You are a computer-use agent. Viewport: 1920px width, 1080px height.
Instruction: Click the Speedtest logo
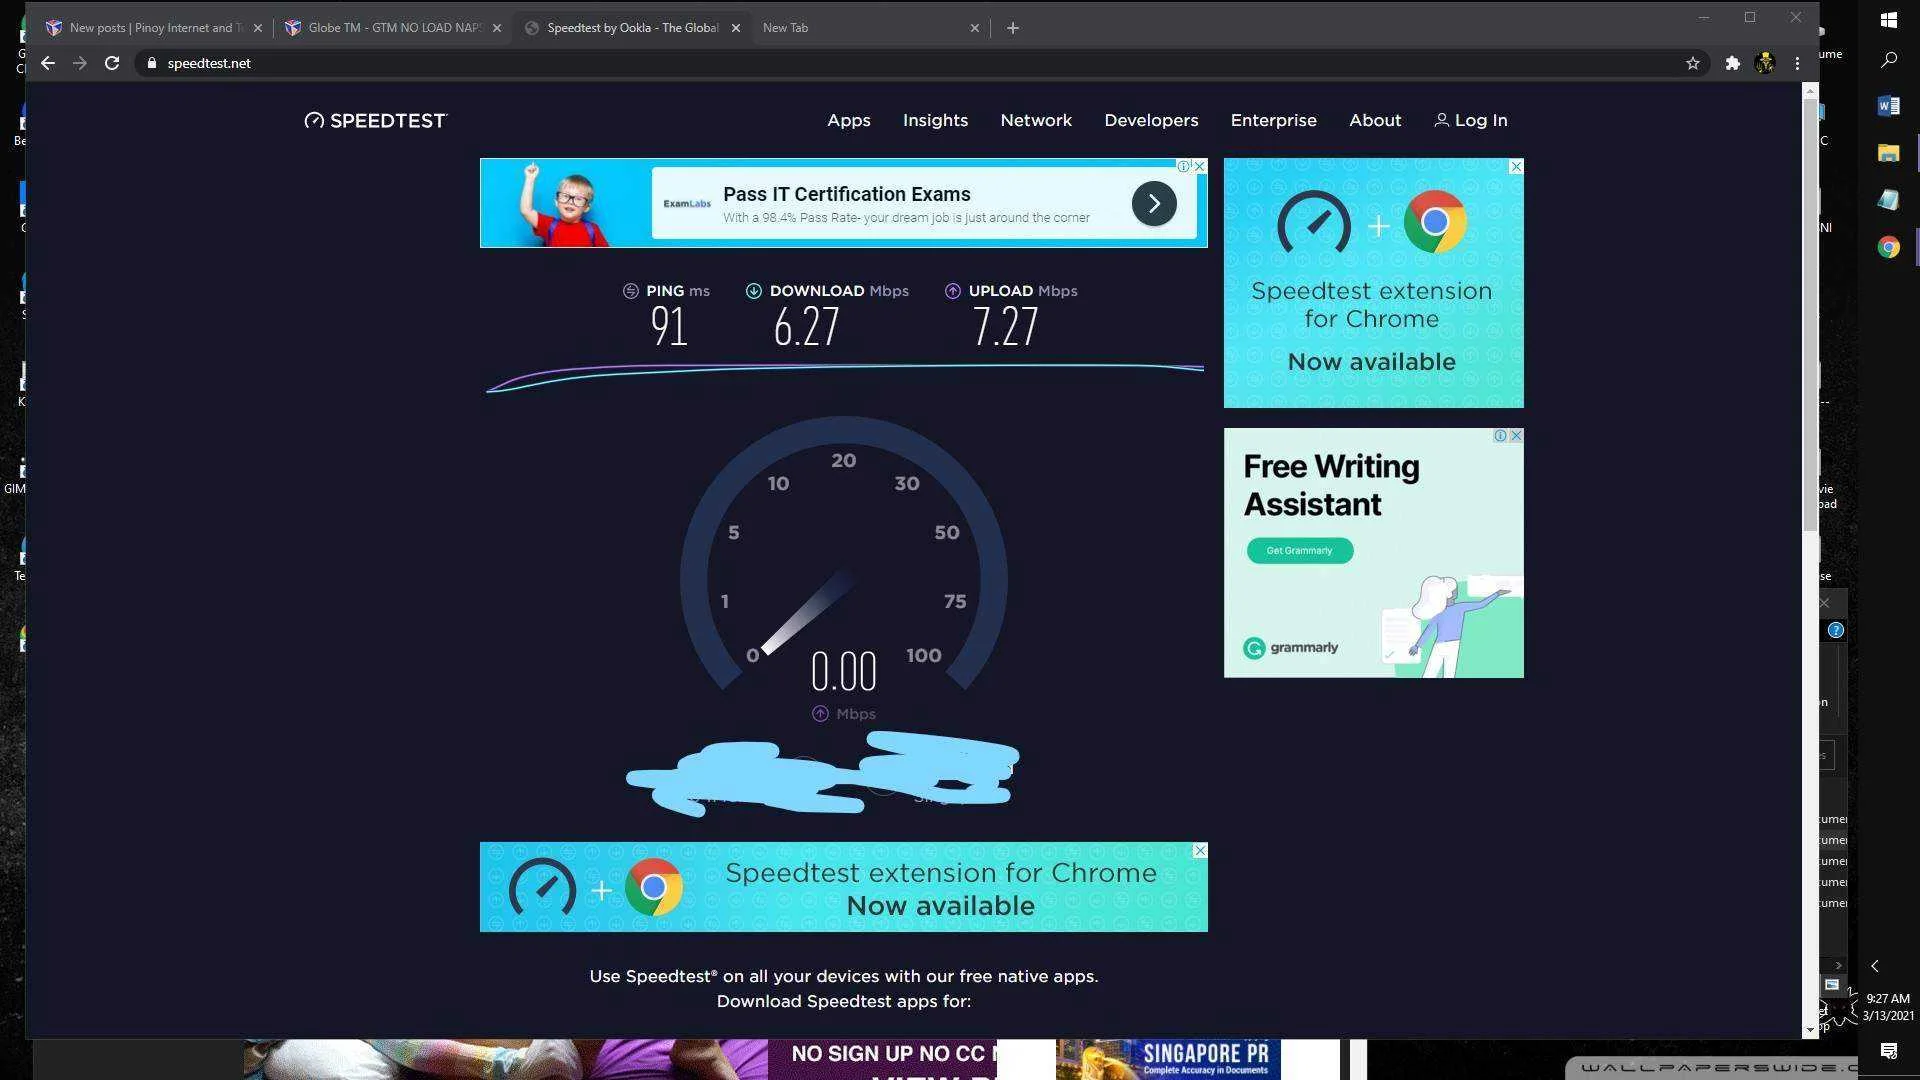click(x=376, y=121)
